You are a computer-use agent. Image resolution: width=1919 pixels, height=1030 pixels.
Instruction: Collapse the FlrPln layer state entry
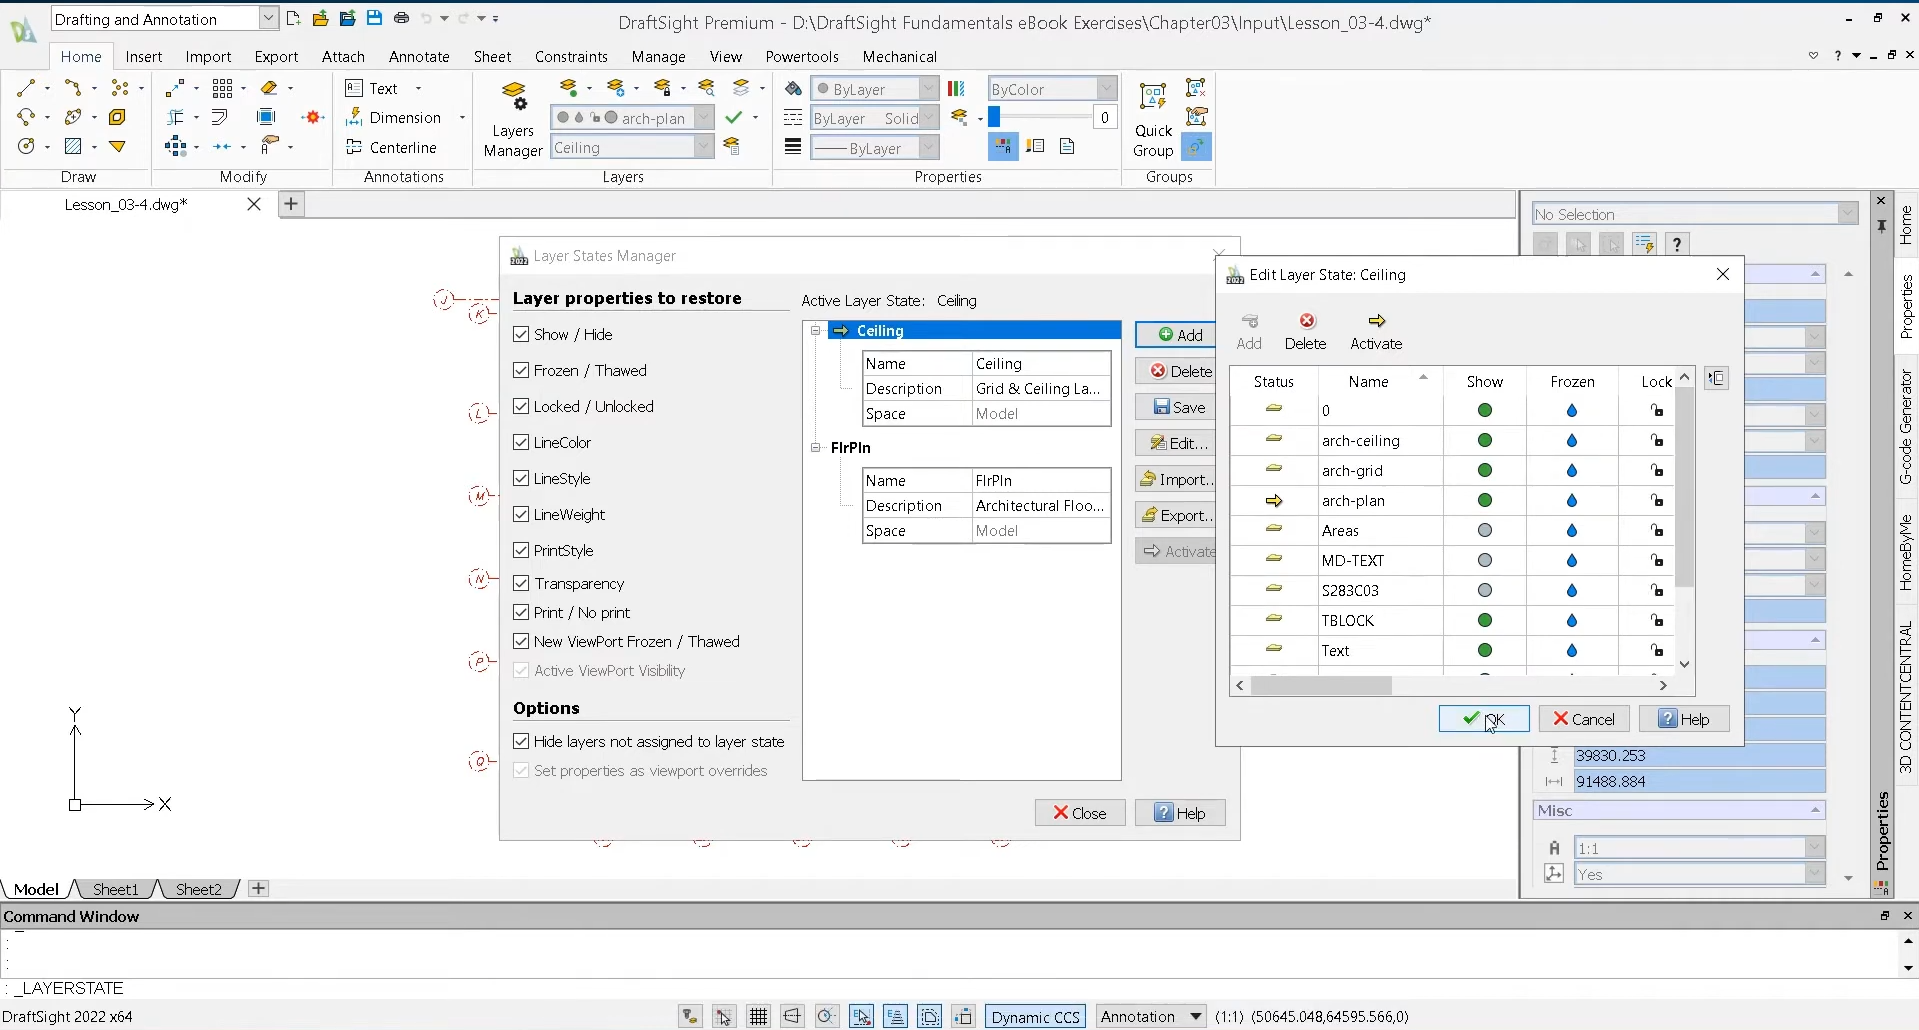point(815,447)
